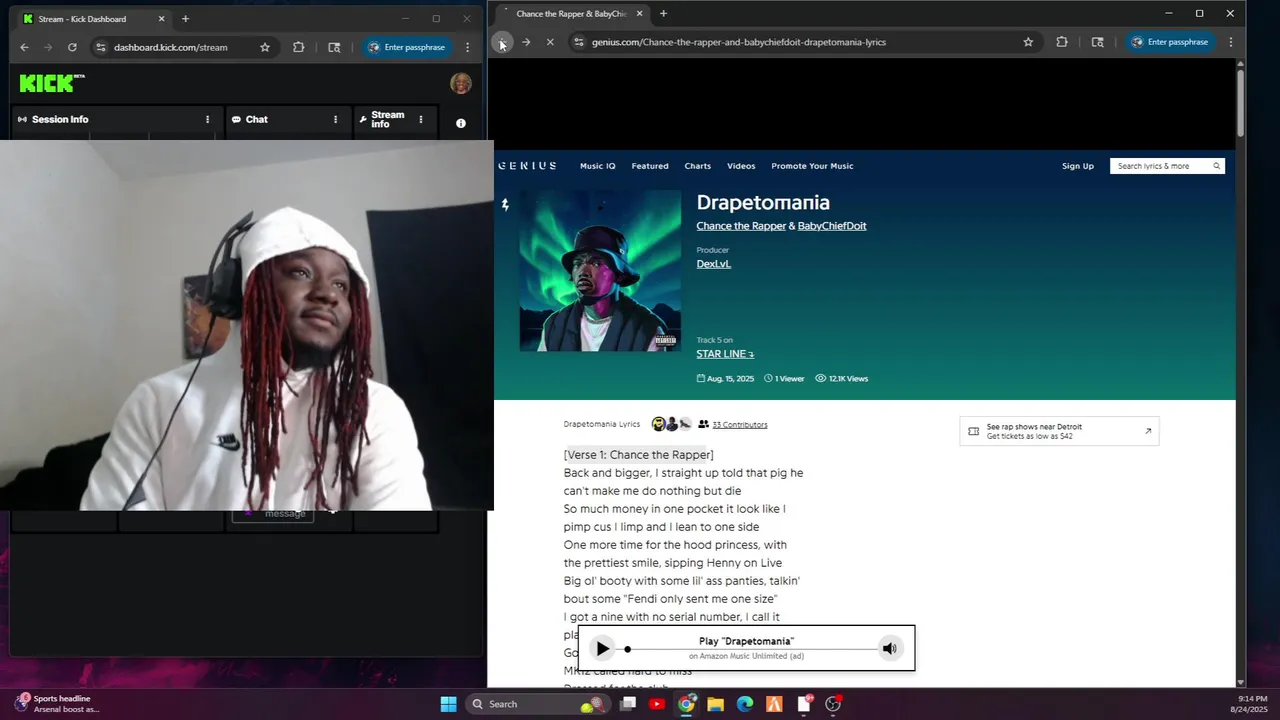Image resolution: width=1280 pixels, height=720 pixels.
Task: Open Task View on the taskbar
Action: (x=628, y=704)
